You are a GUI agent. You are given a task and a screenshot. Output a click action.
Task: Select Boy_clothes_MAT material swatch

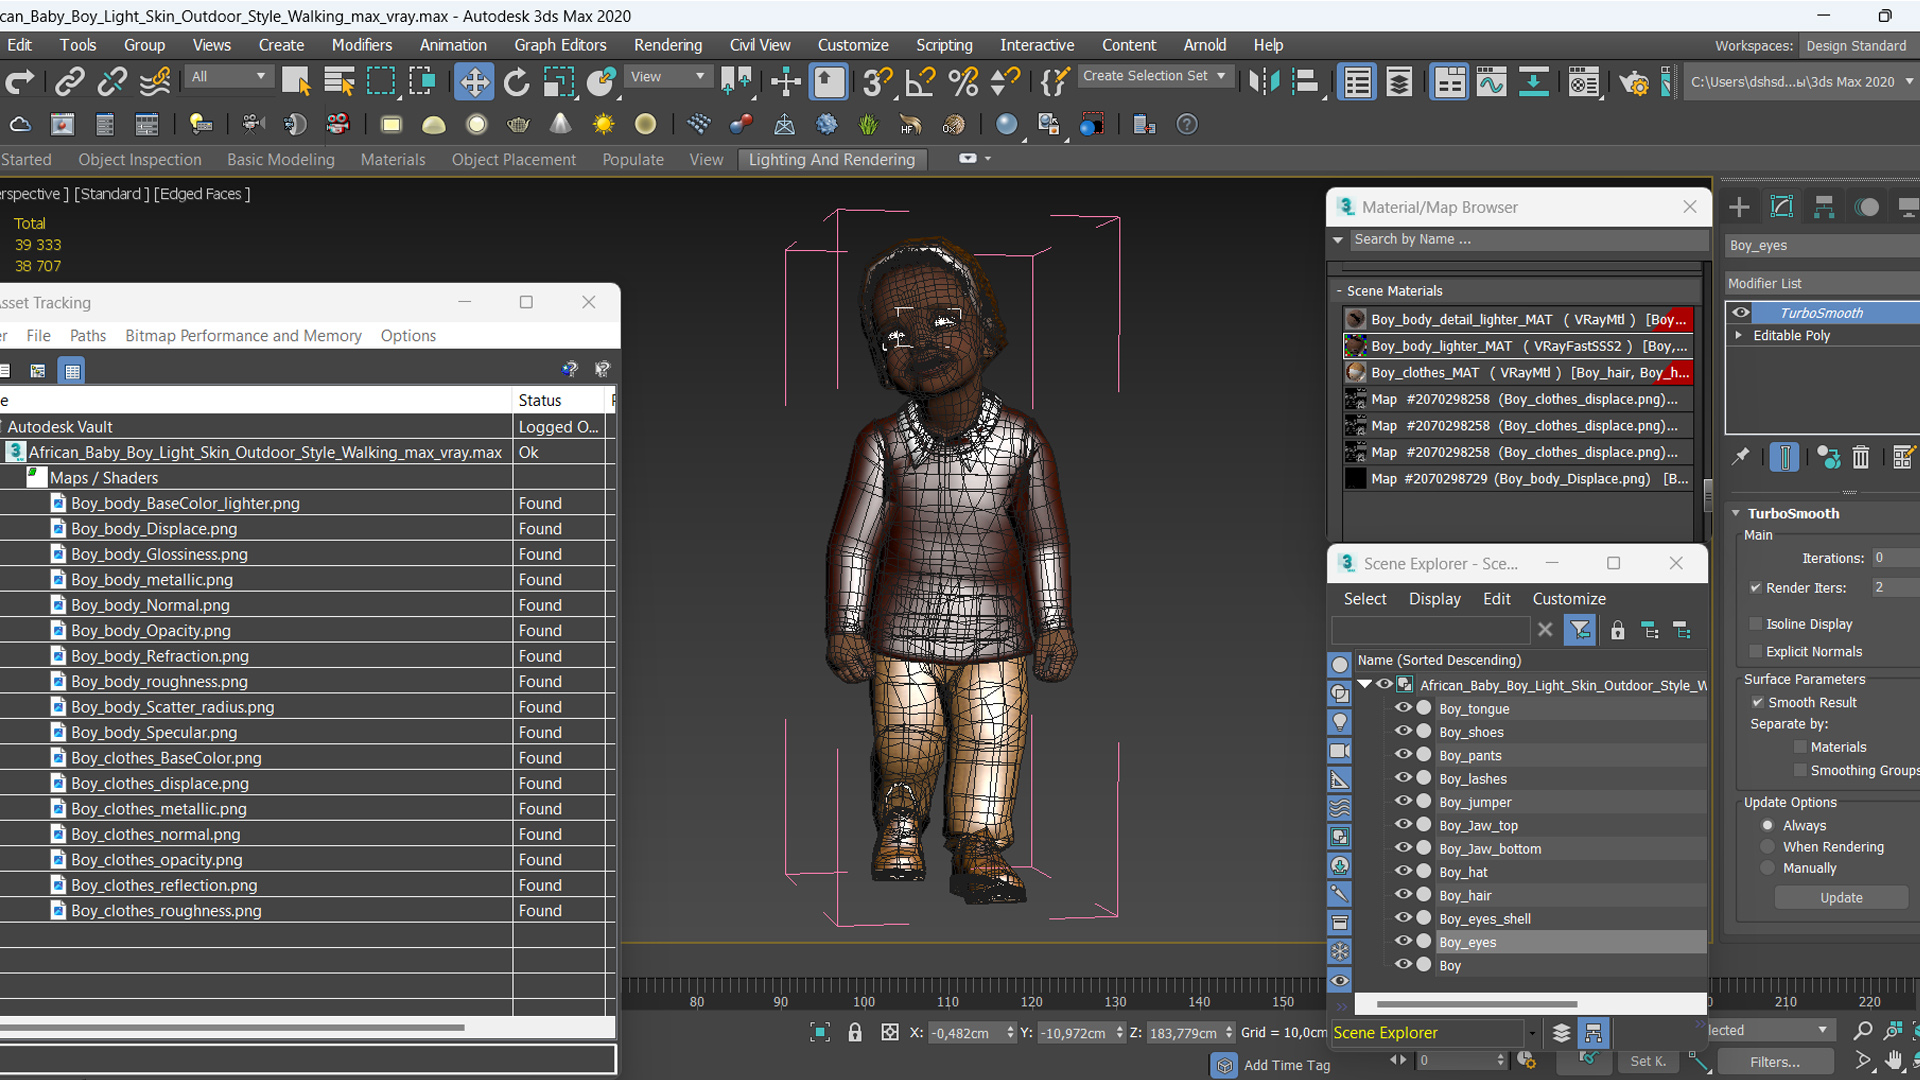tap(1355, 372)
